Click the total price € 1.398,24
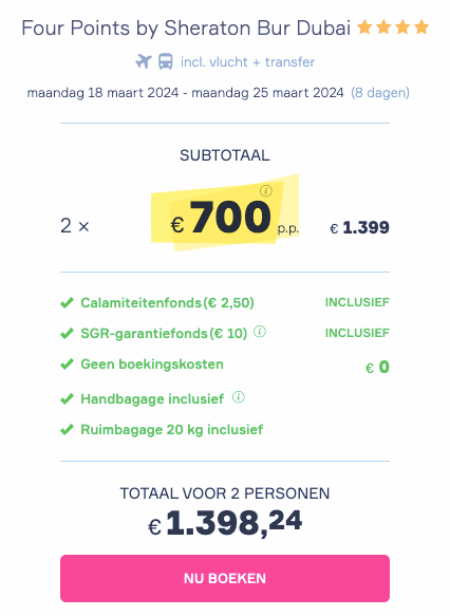Image resolution: width=450 pixels, height=616 pixels. [x=225, y=523]
